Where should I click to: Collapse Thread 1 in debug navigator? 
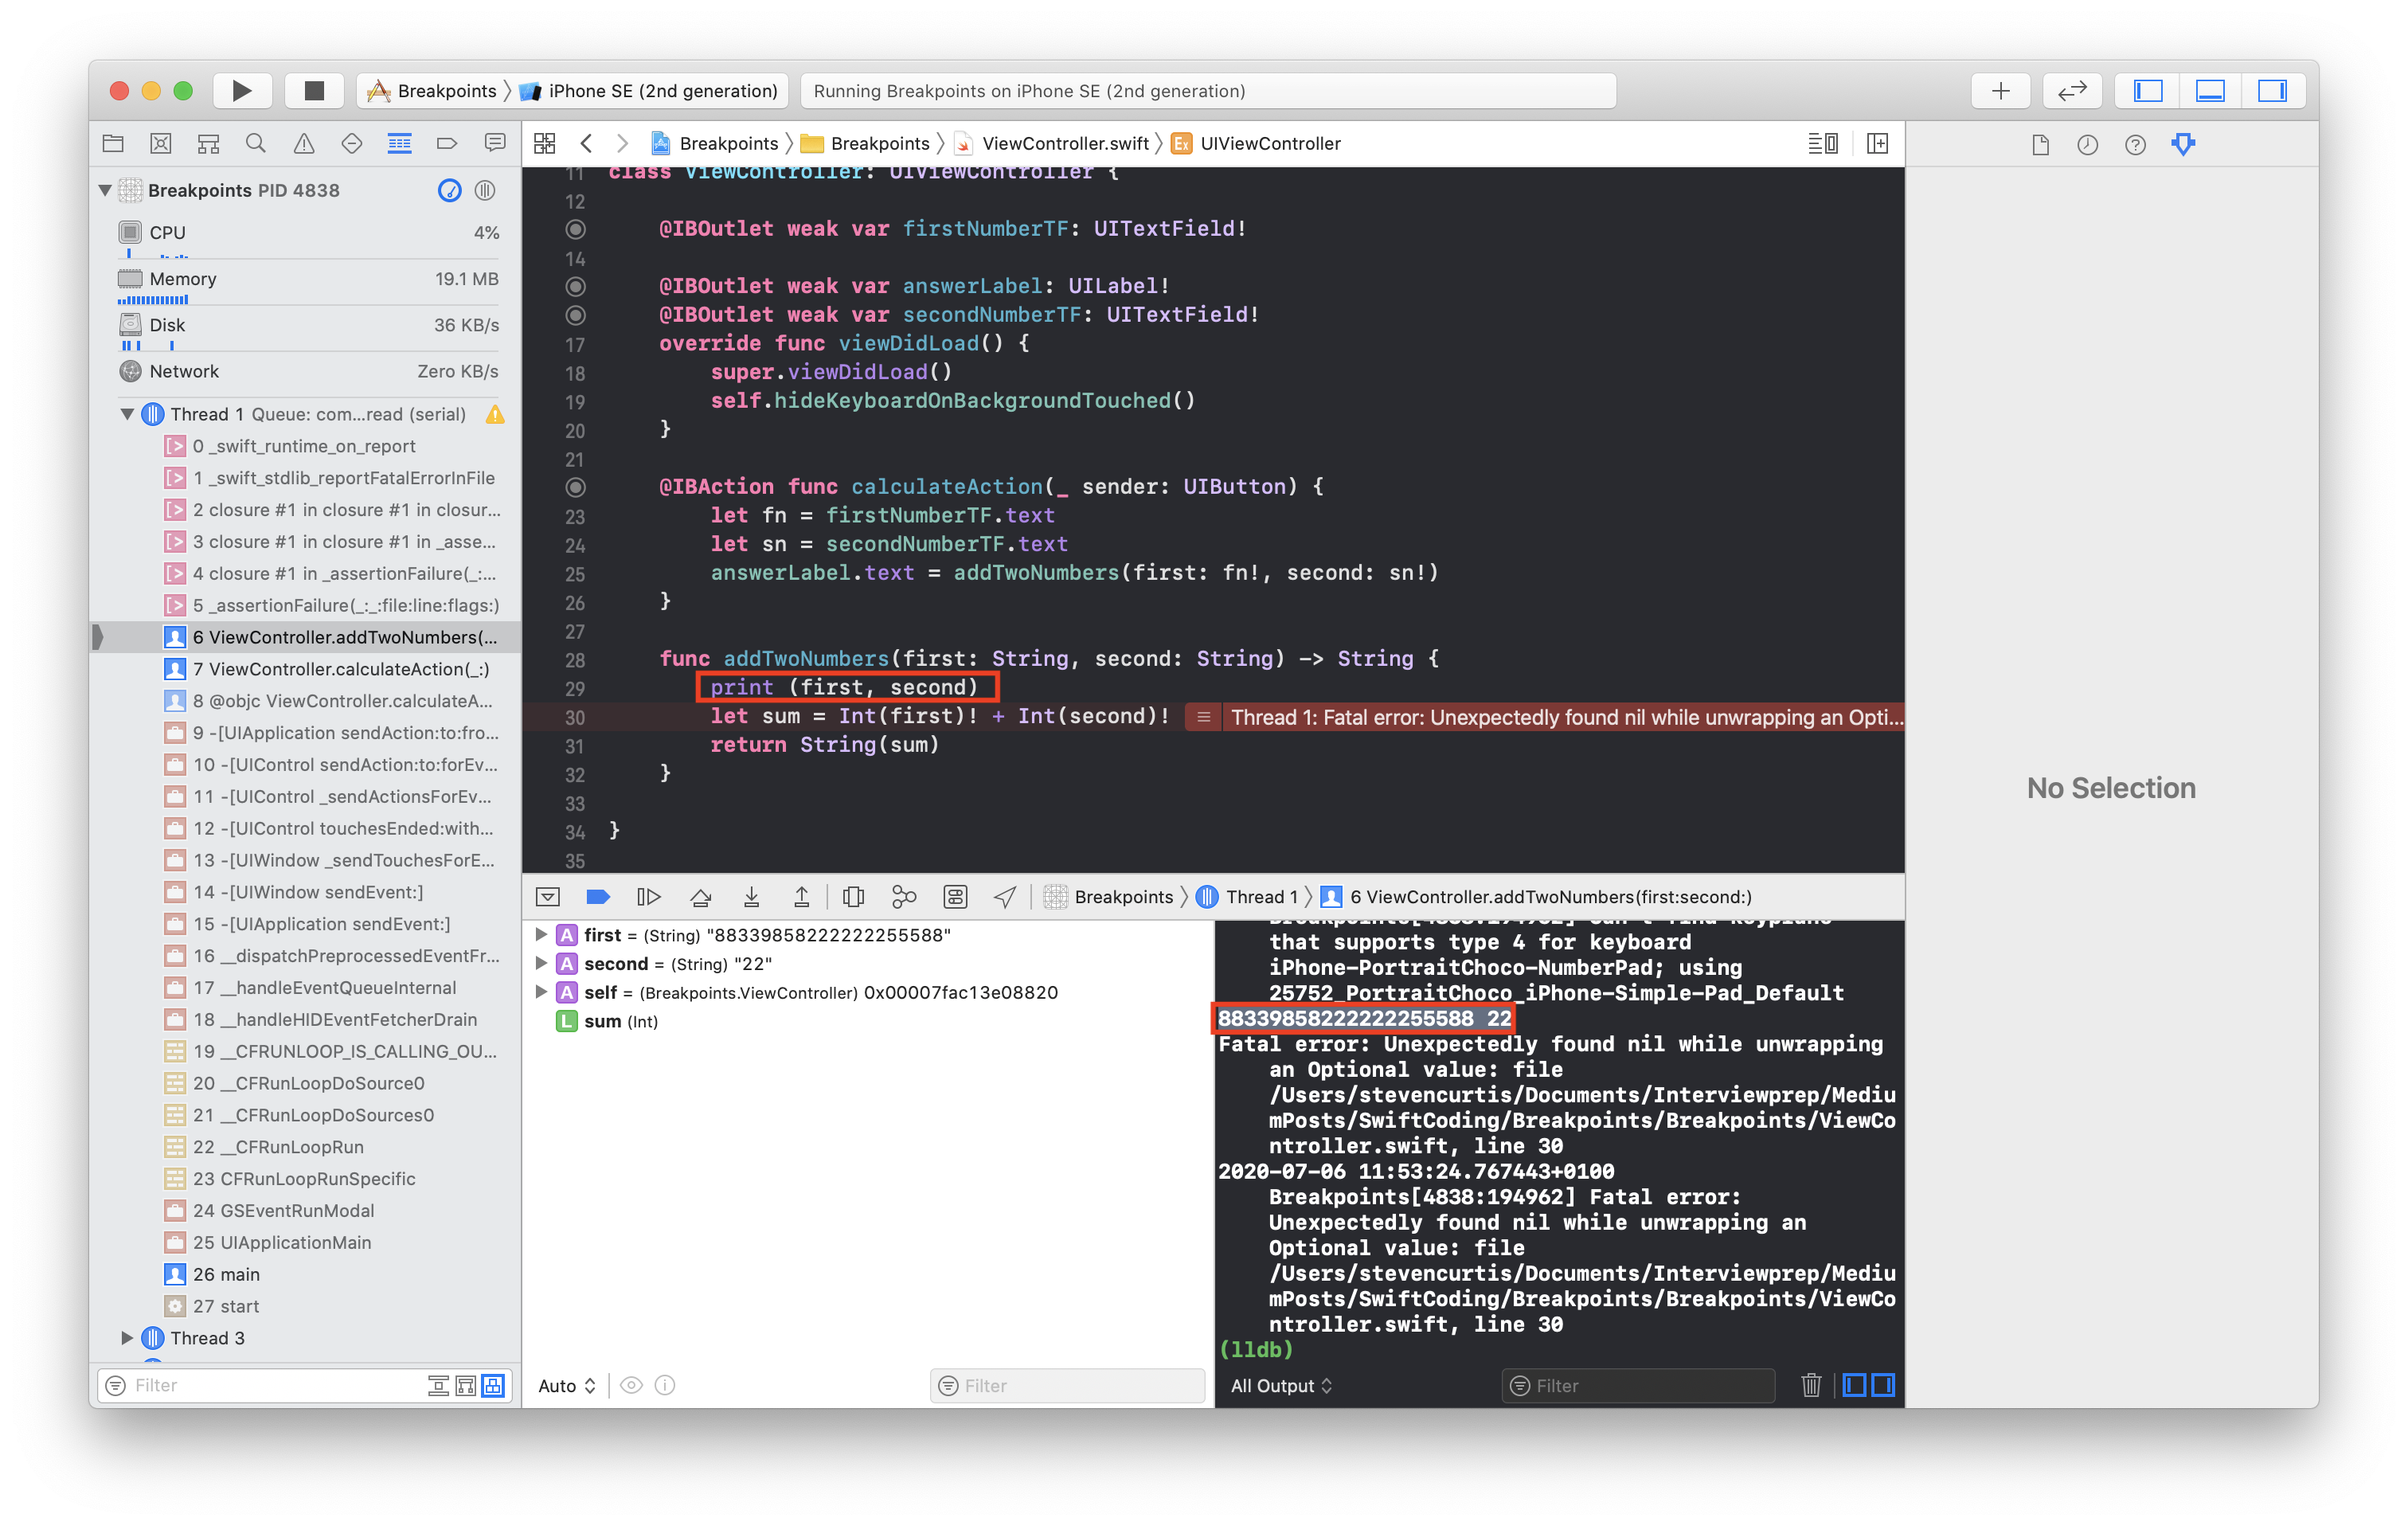click(x=127, y=414)
